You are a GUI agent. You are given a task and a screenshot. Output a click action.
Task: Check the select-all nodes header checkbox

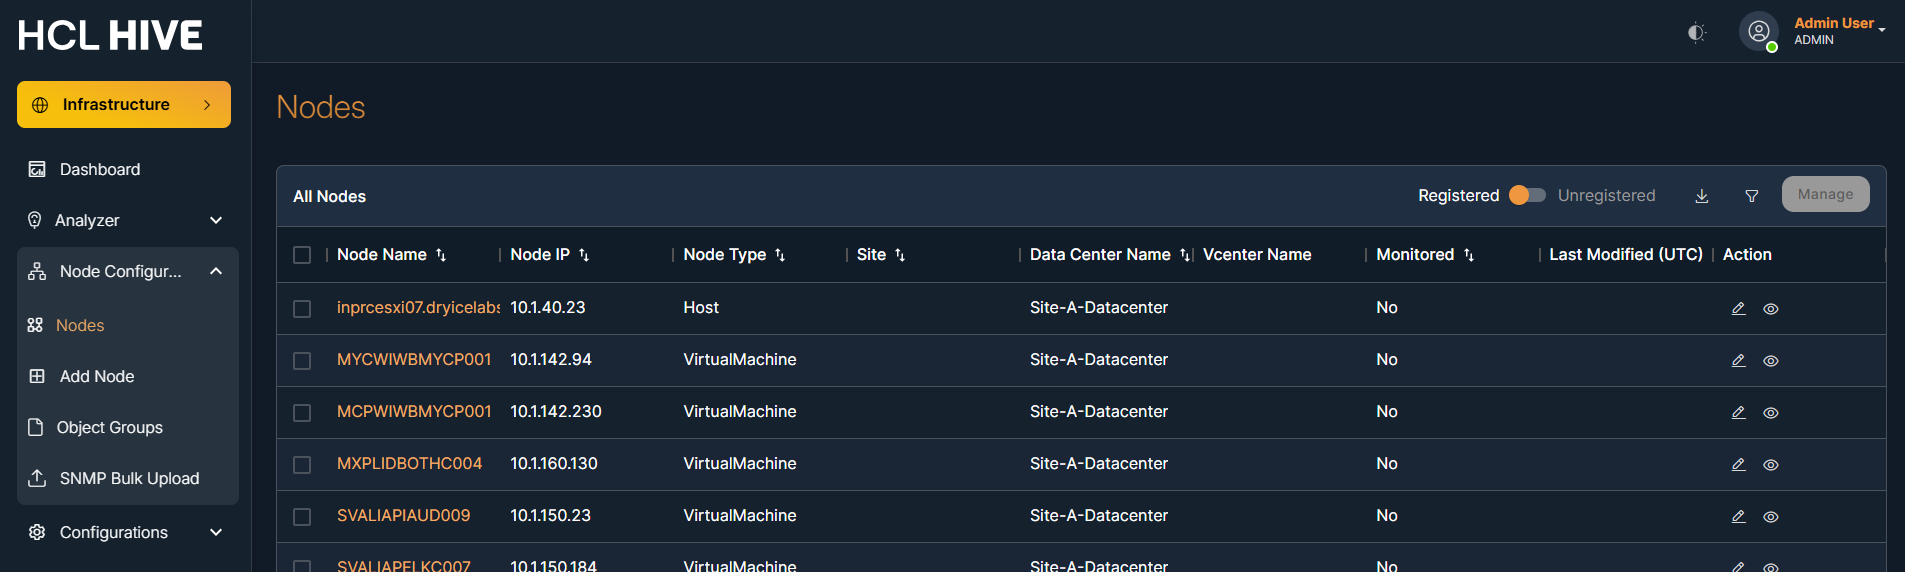point(302,255)
